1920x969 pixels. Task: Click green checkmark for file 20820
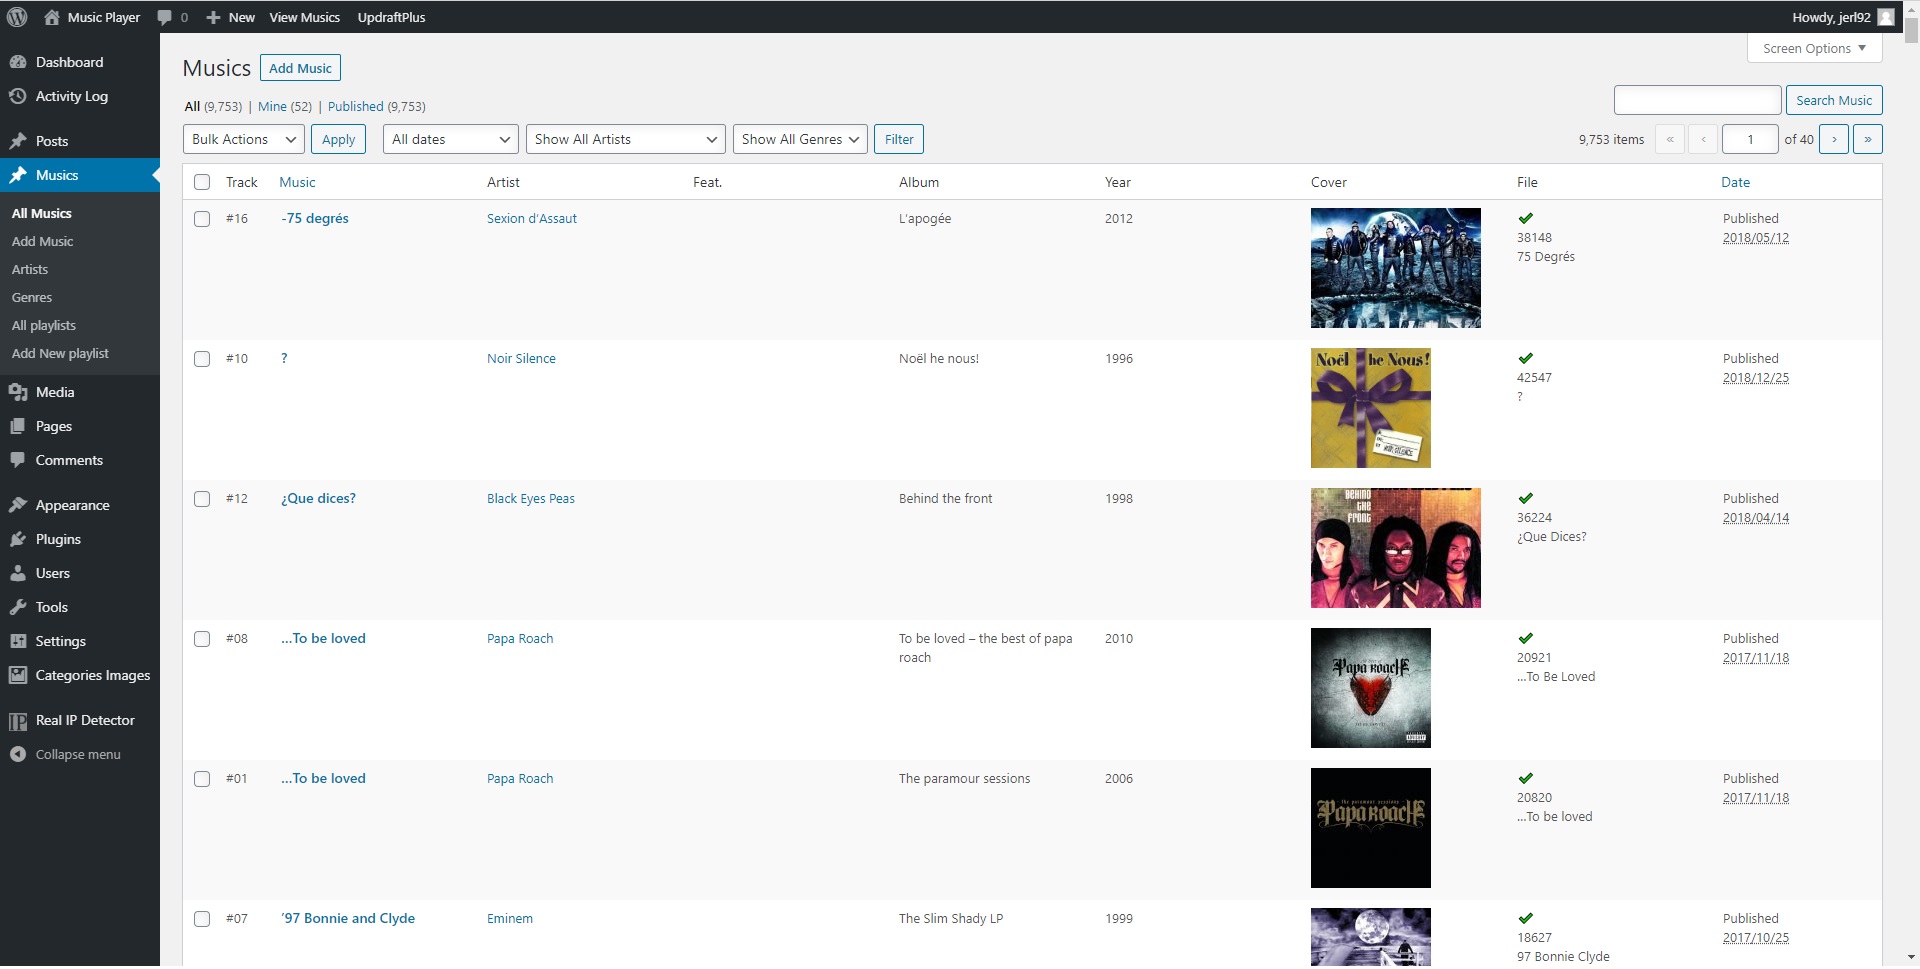click(x=1526, y=778)
